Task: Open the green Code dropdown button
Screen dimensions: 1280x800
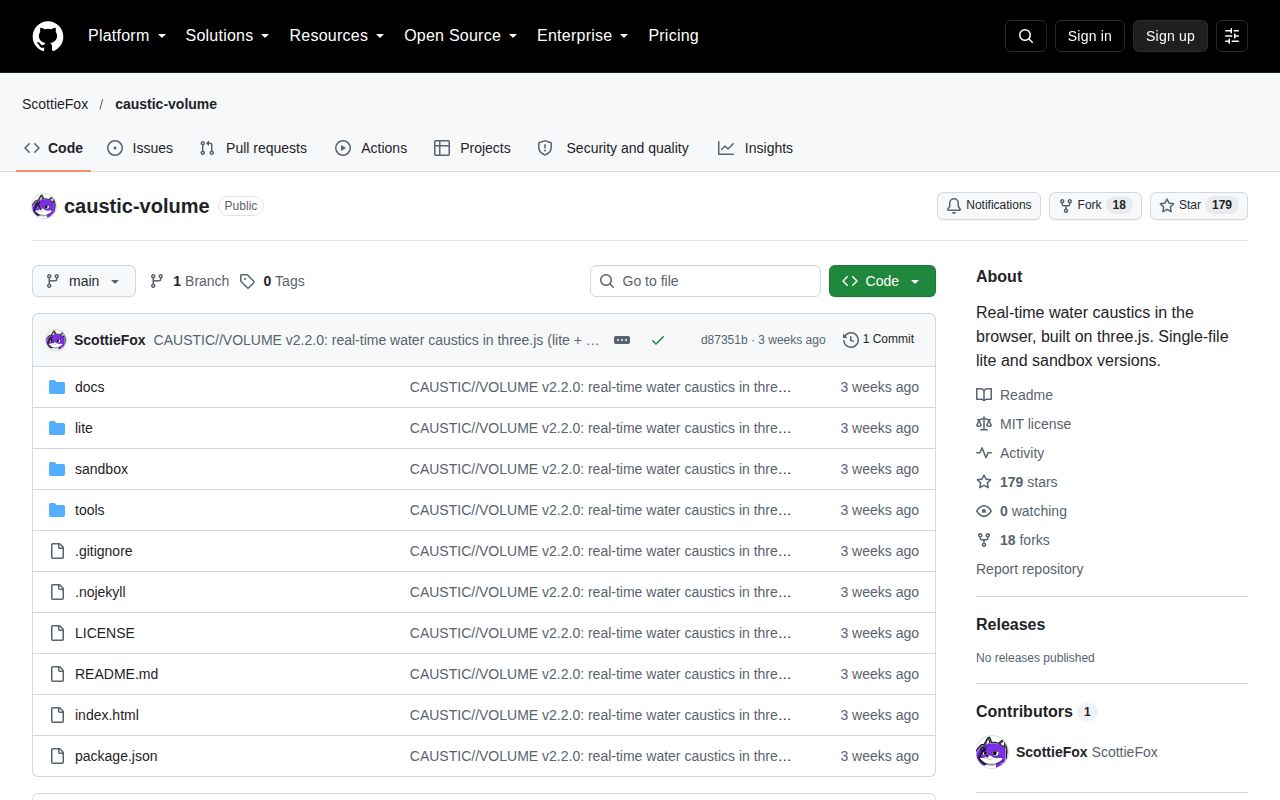Action: pyautogui.click(x=882, y=281)
